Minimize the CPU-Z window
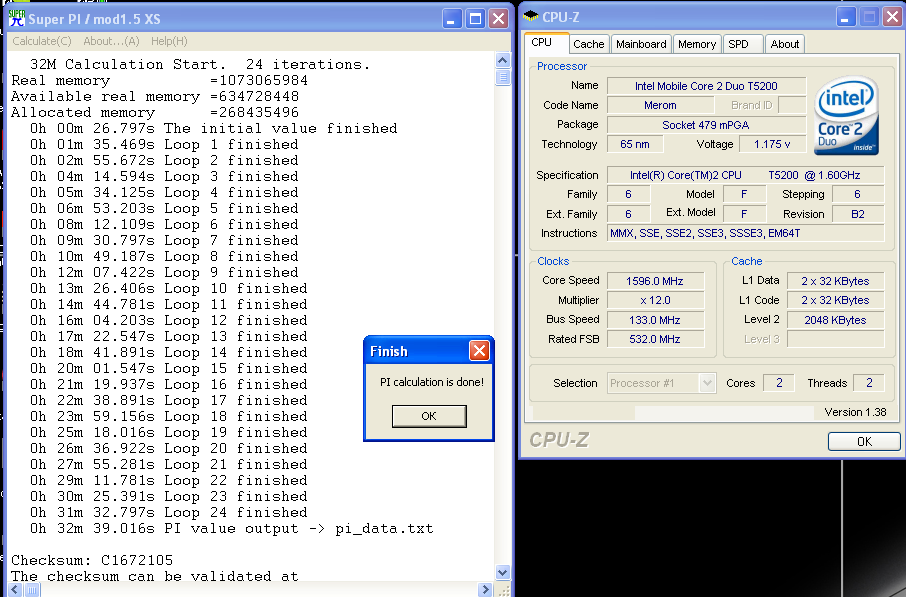The image size is (906, 597). point(845,17)
